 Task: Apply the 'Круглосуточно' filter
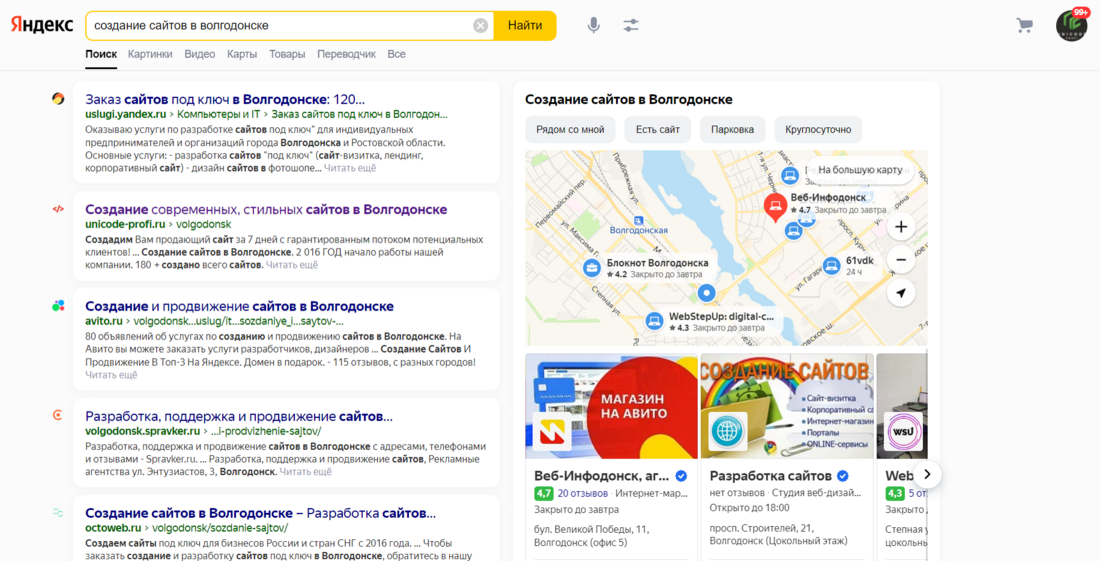pos(818,130)
